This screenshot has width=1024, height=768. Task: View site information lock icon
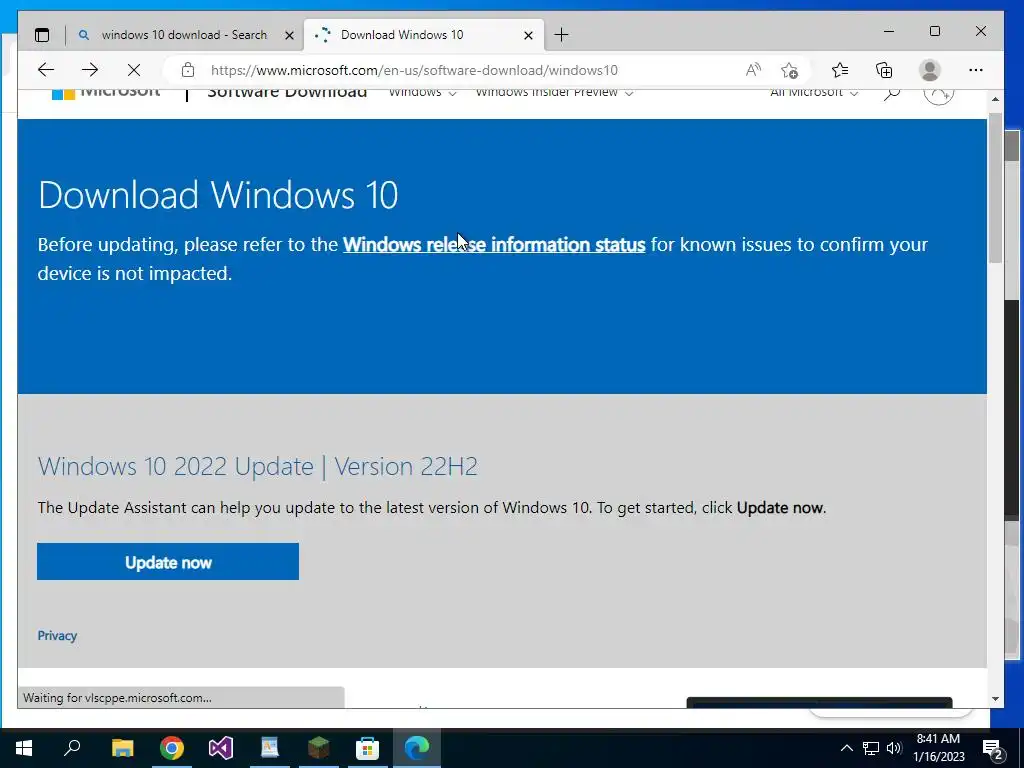[188, 70]
